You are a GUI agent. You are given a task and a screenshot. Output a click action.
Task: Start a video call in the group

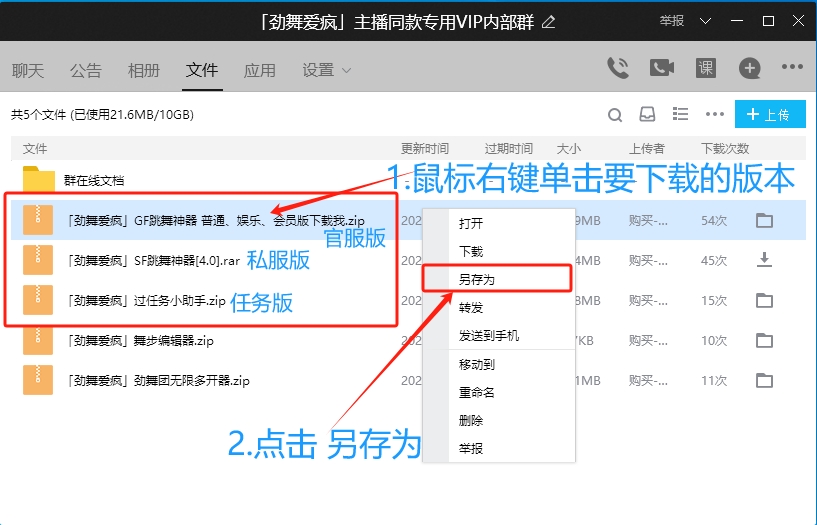[x=662, y=68]
